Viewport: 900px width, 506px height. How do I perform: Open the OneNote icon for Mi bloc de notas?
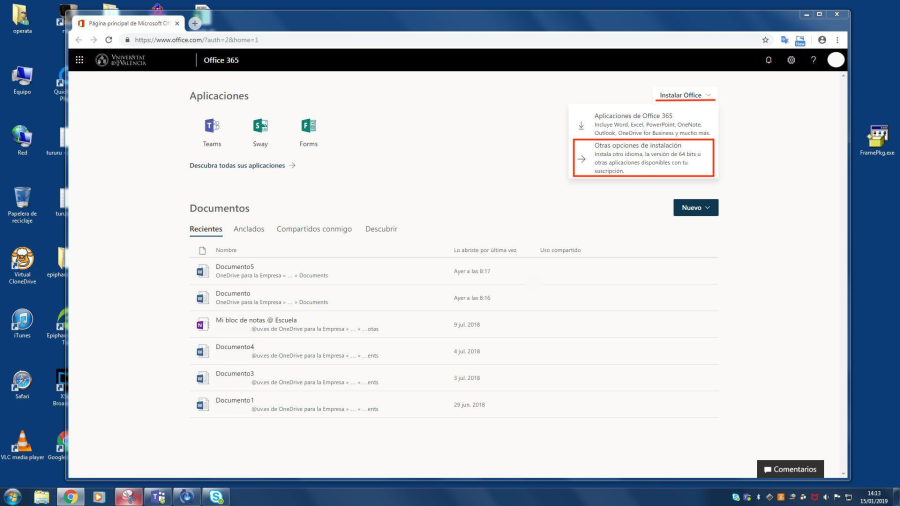point(202,324)
